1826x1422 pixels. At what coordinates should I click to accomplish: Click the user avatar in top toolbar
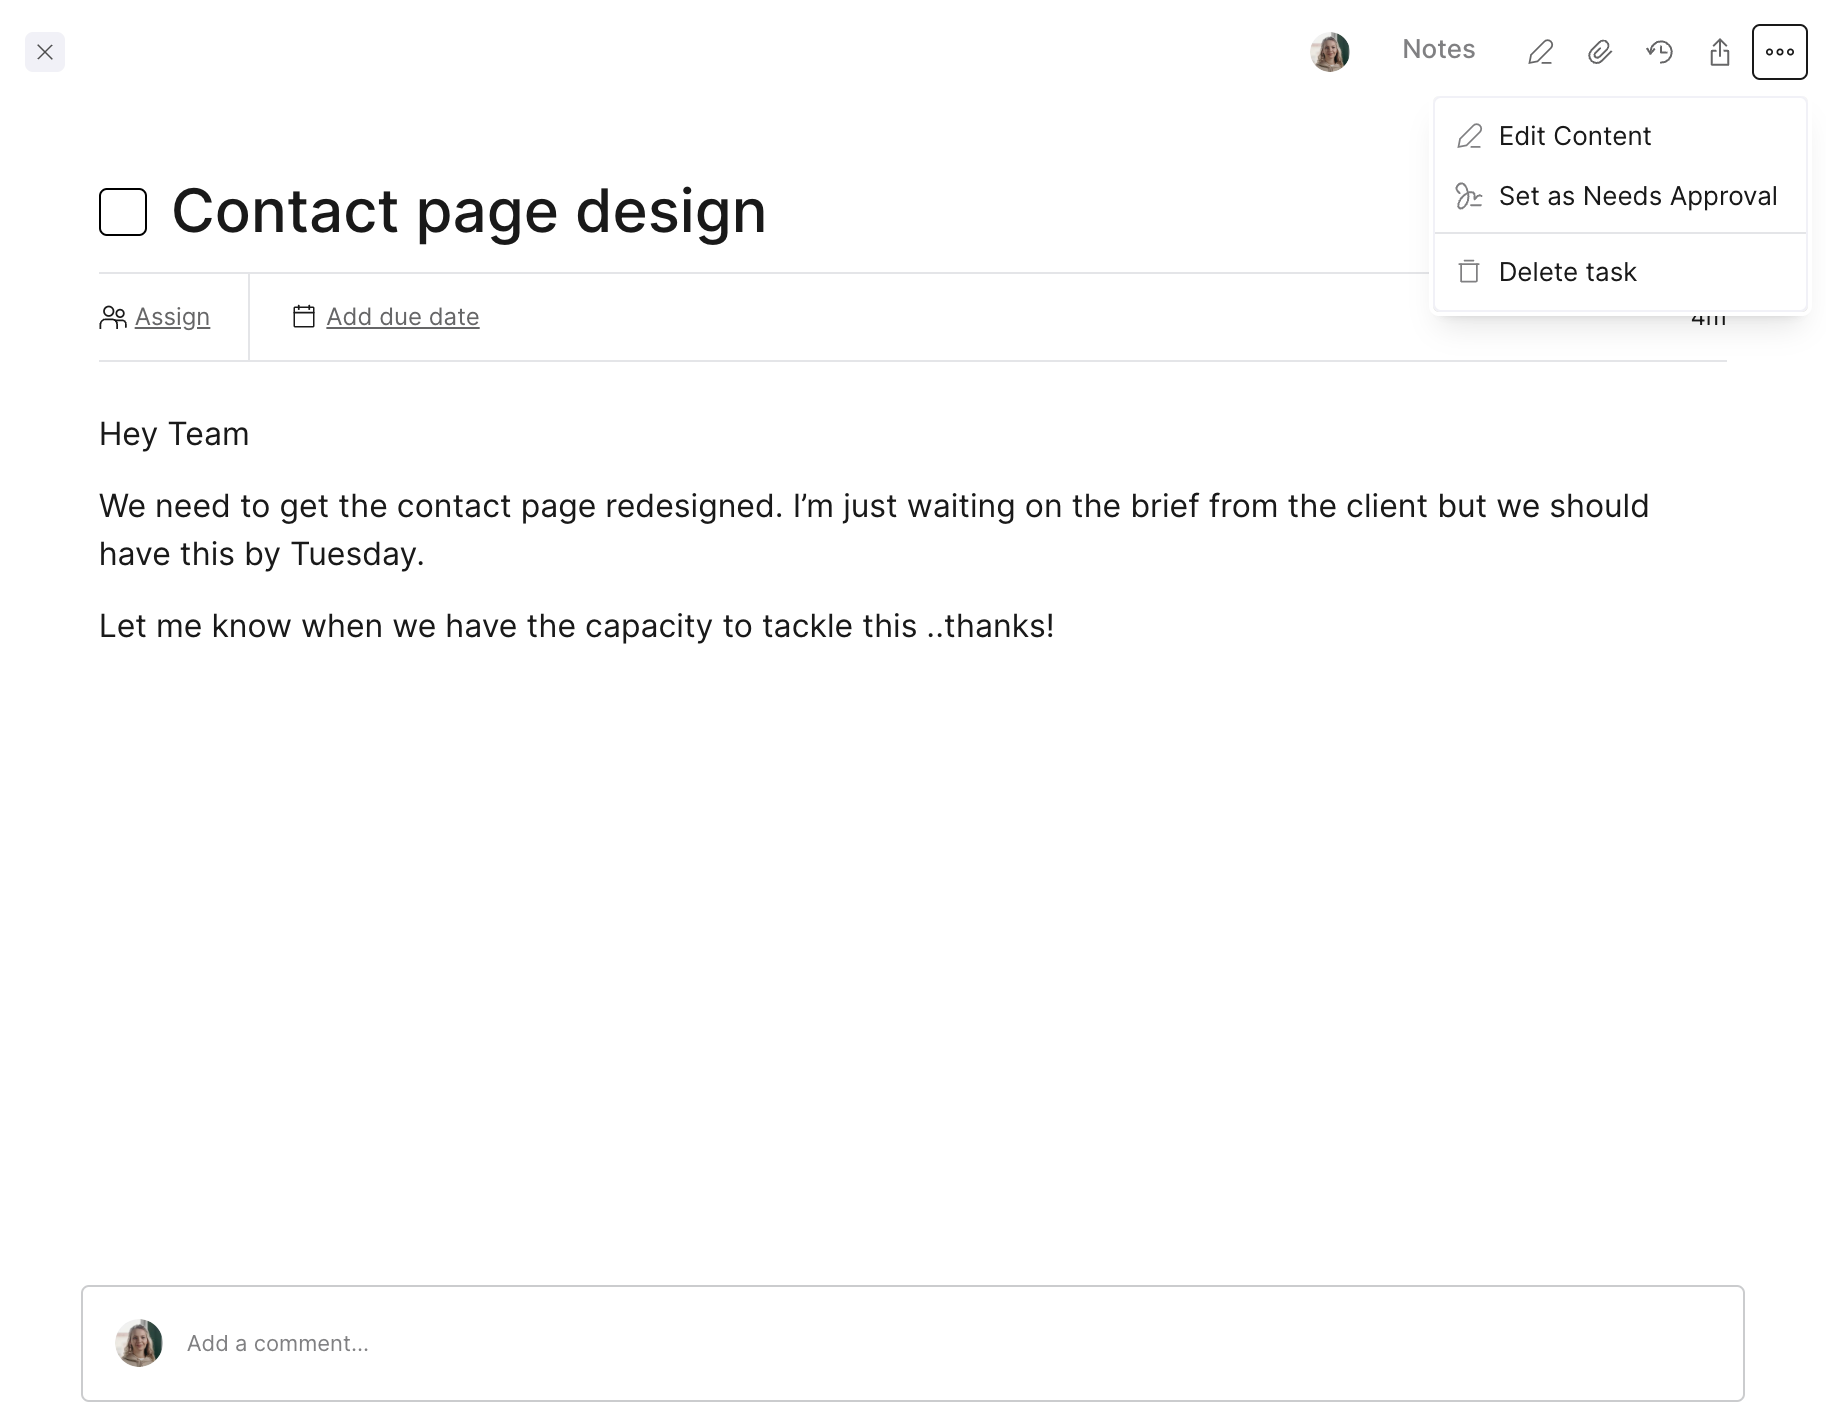1330,52
